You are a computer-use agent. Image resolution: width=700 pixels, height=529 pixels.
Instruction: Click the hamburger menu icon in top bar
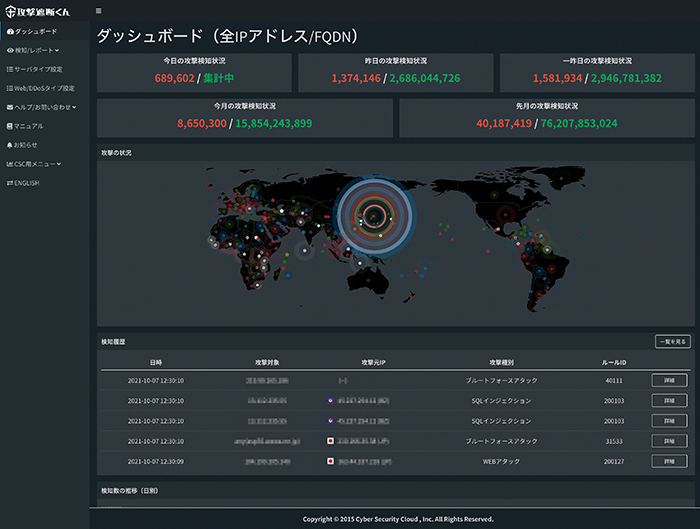tap(98, 10)
